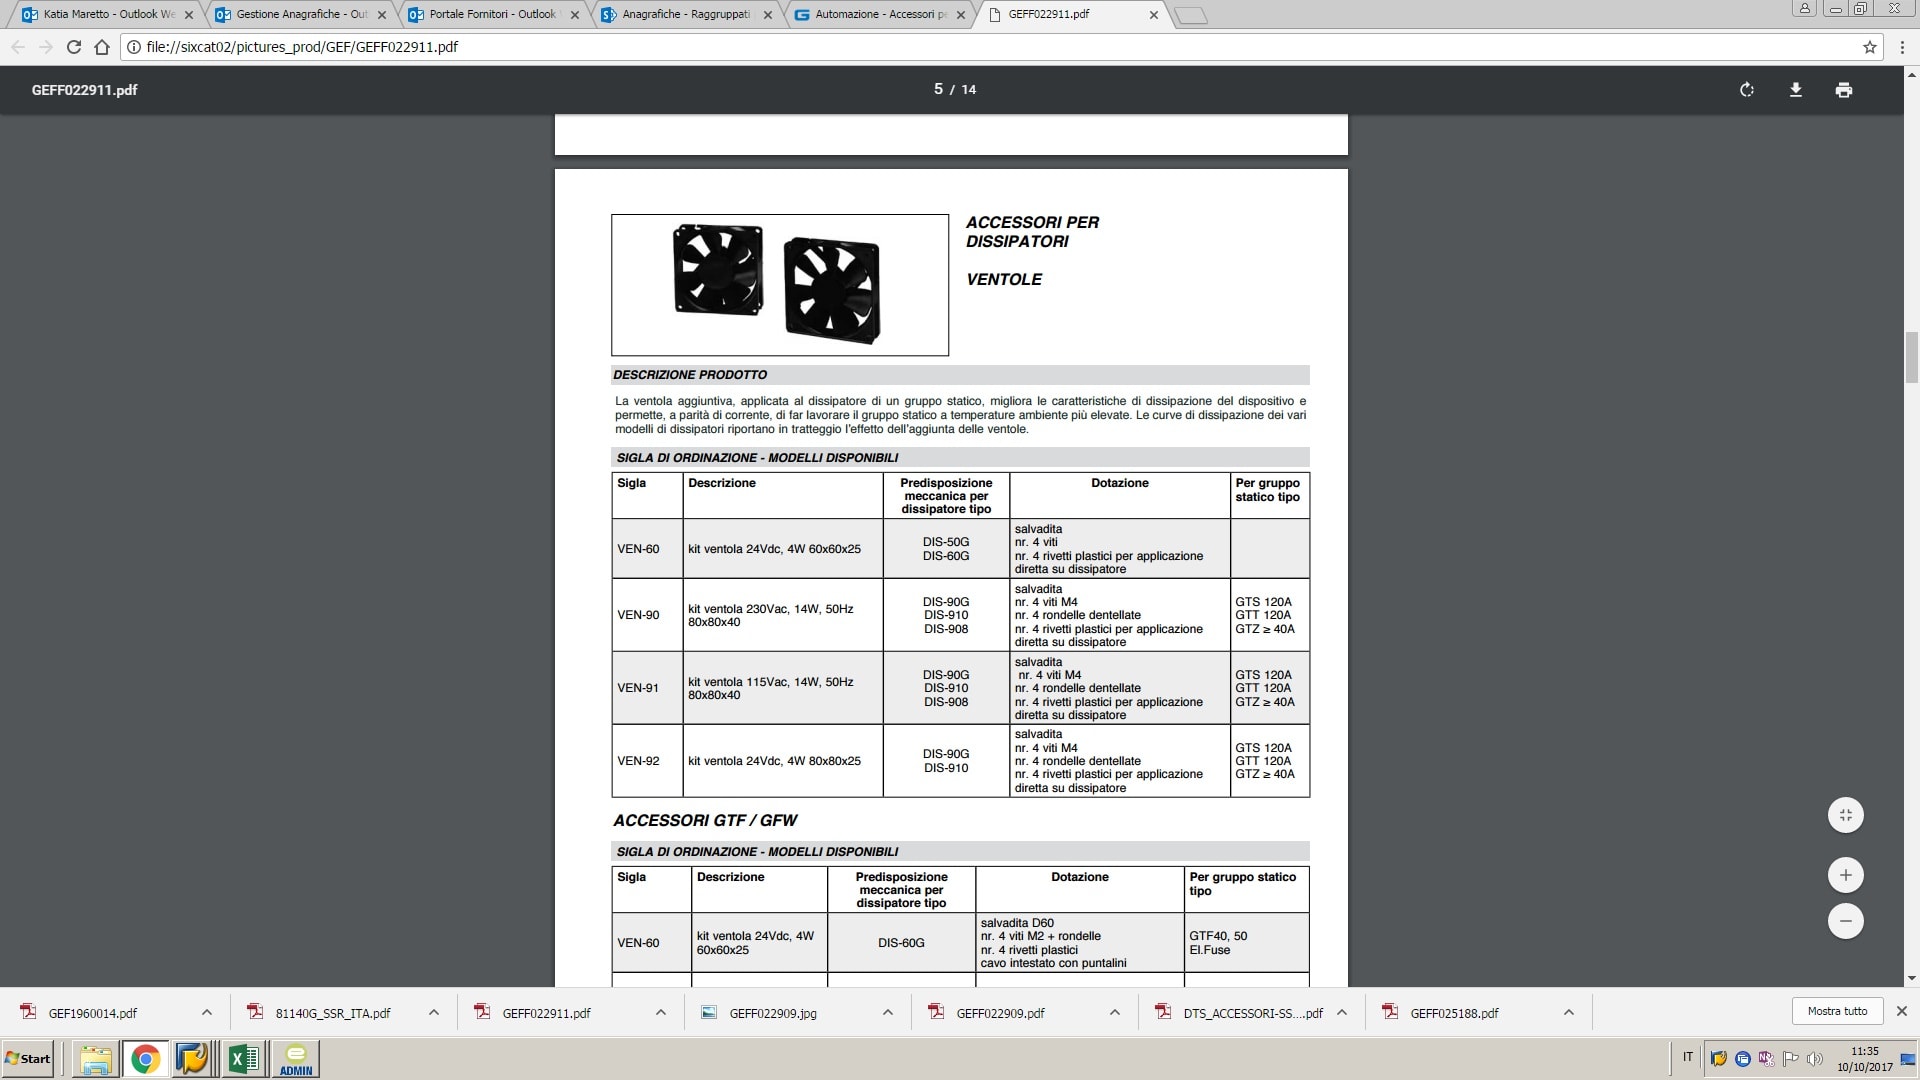
Task: Open menu arrow for GEFF025188.pdf download
Action: [x=1569, y=1012]
